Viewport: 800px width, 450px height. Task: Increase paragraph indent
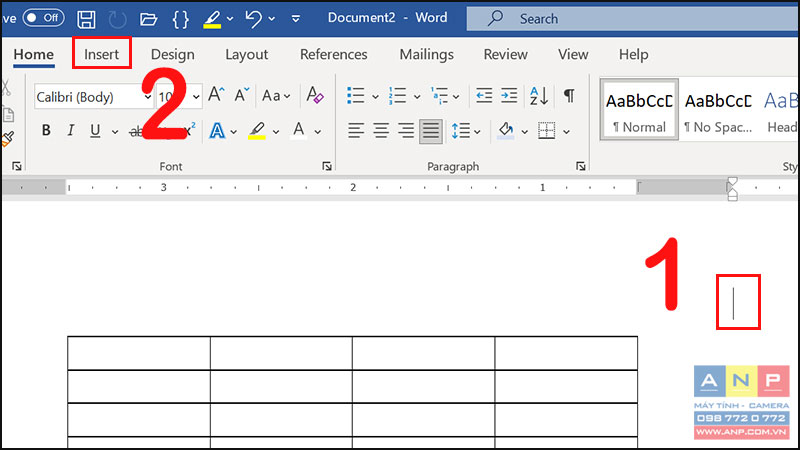[509, 95]
